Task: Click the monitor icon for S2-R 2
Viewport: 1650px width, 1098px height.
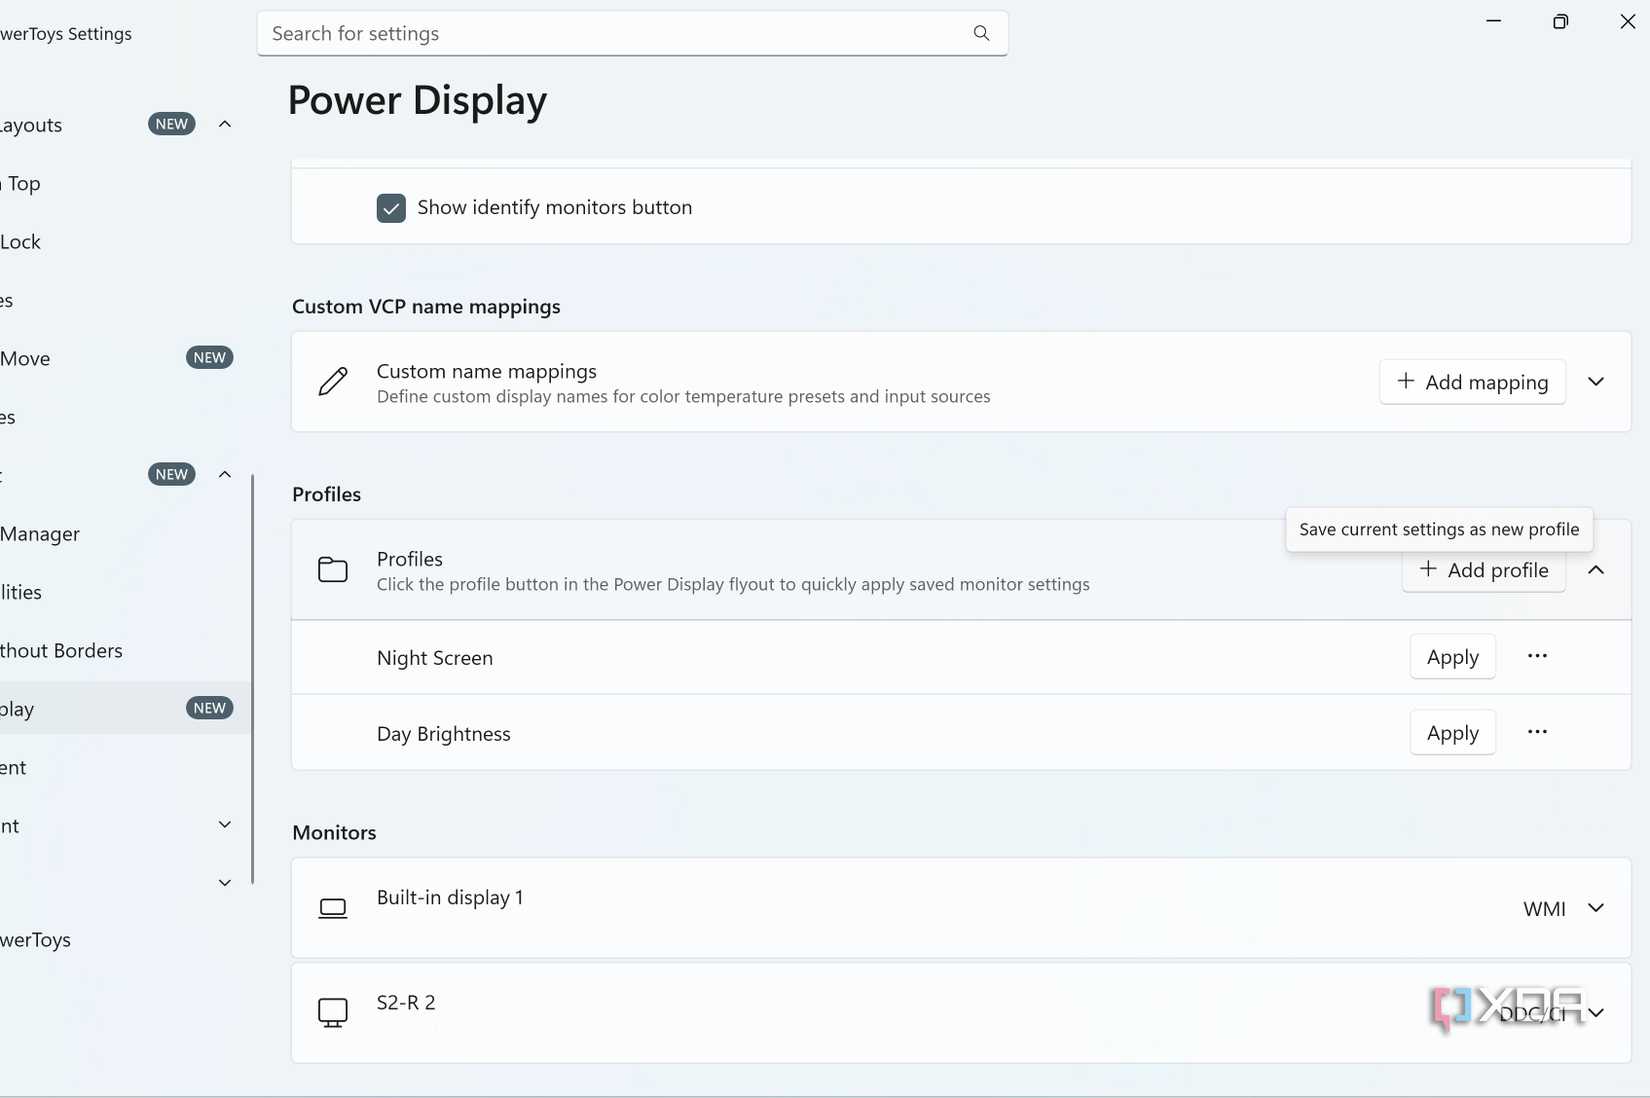Action: coord(333,1012)
